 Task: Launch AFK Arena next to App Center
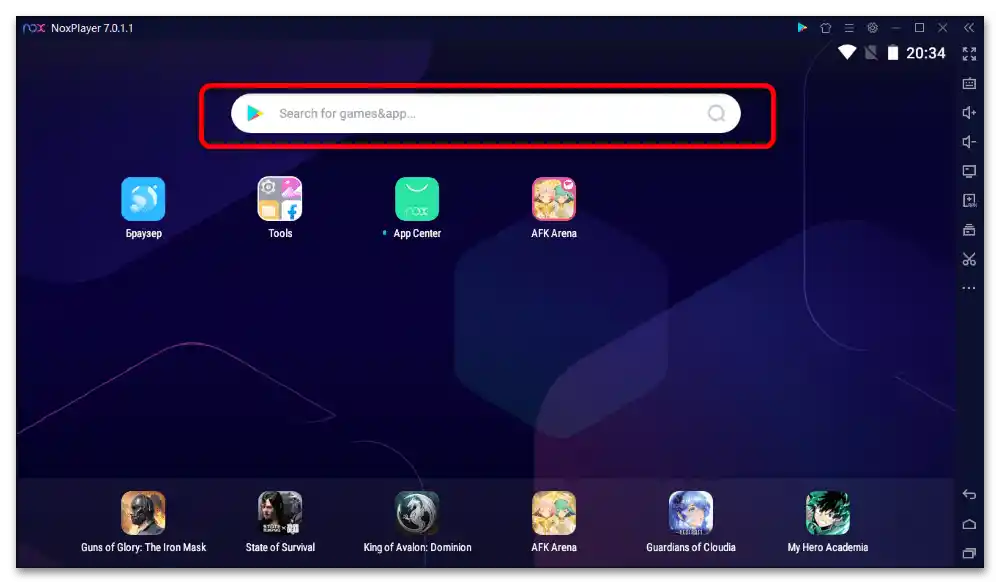point(554,199)
